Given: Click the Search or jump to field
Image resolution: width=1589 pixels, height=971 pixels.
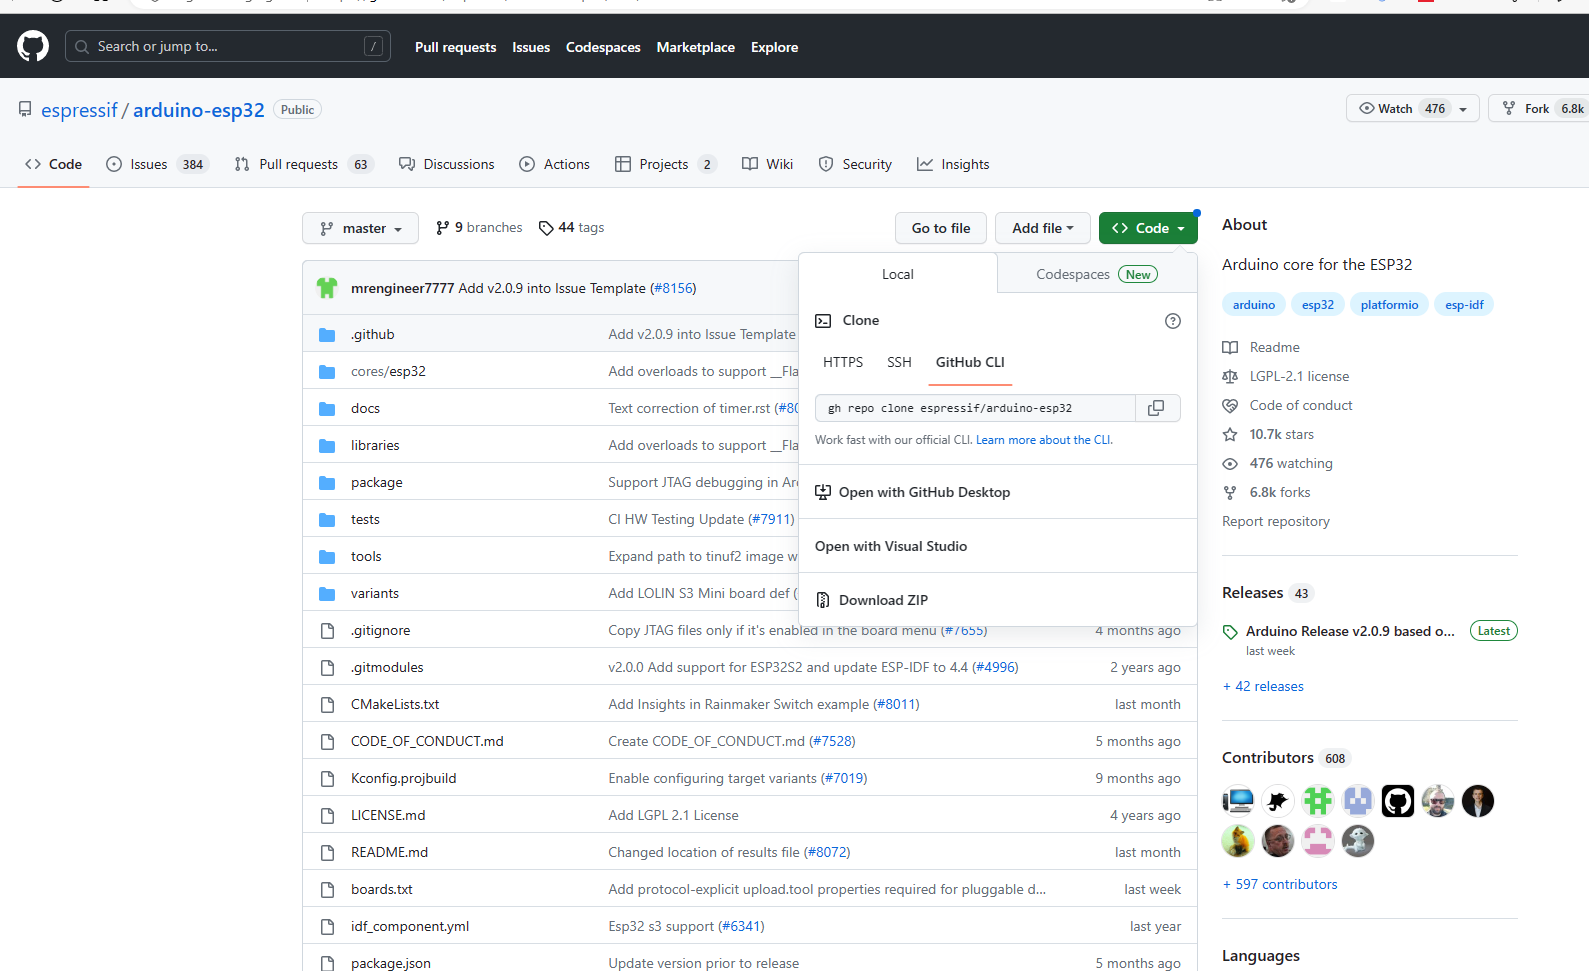Looking at the screenshot, I should (x=227, y=46).
